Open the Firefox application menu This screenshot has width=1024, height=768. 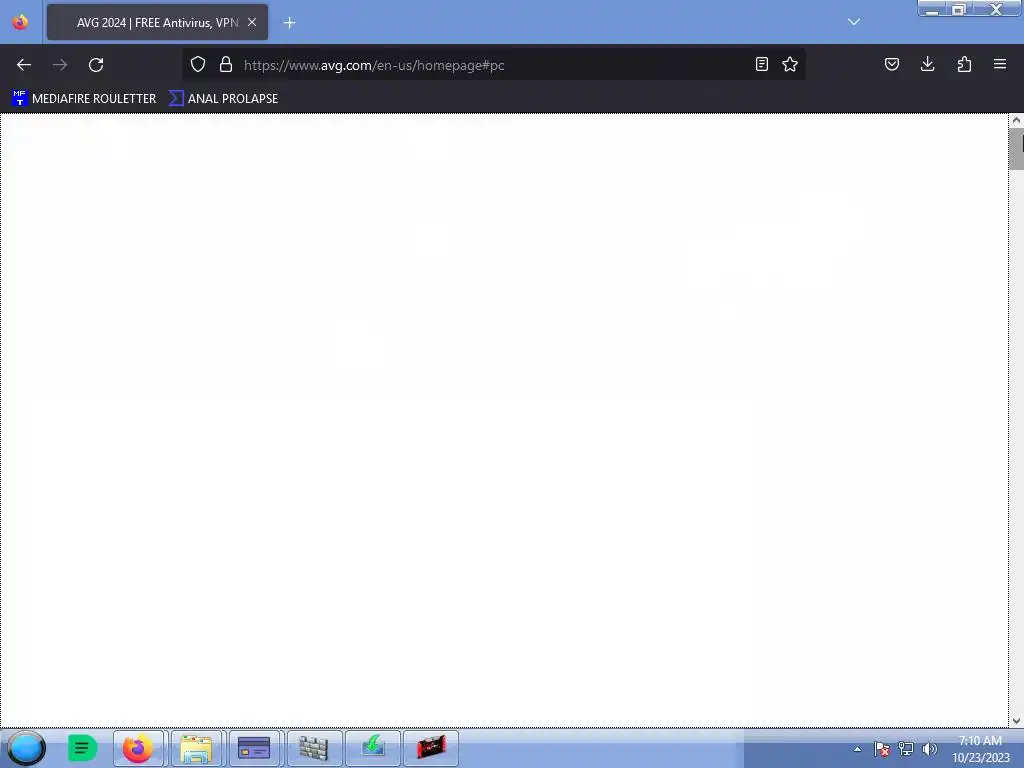(x=1000, y=64)
